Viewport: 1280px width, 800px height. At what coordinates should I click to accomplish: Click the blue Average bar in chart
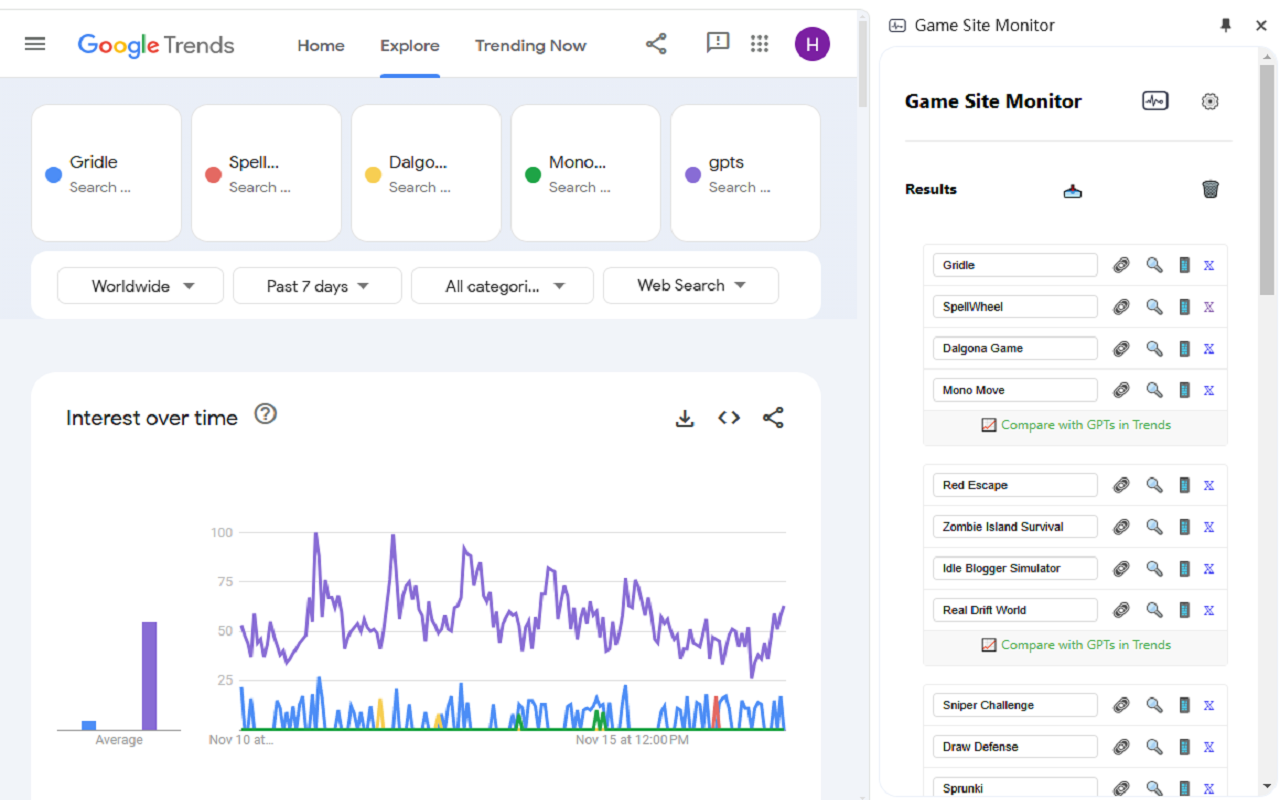(89, 725)
